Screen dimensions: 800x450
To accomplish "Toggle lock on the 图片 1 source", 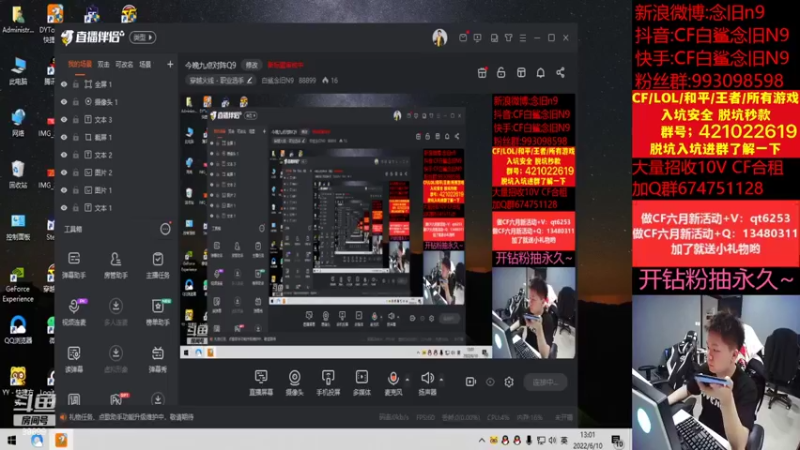I will coord(76,190).
